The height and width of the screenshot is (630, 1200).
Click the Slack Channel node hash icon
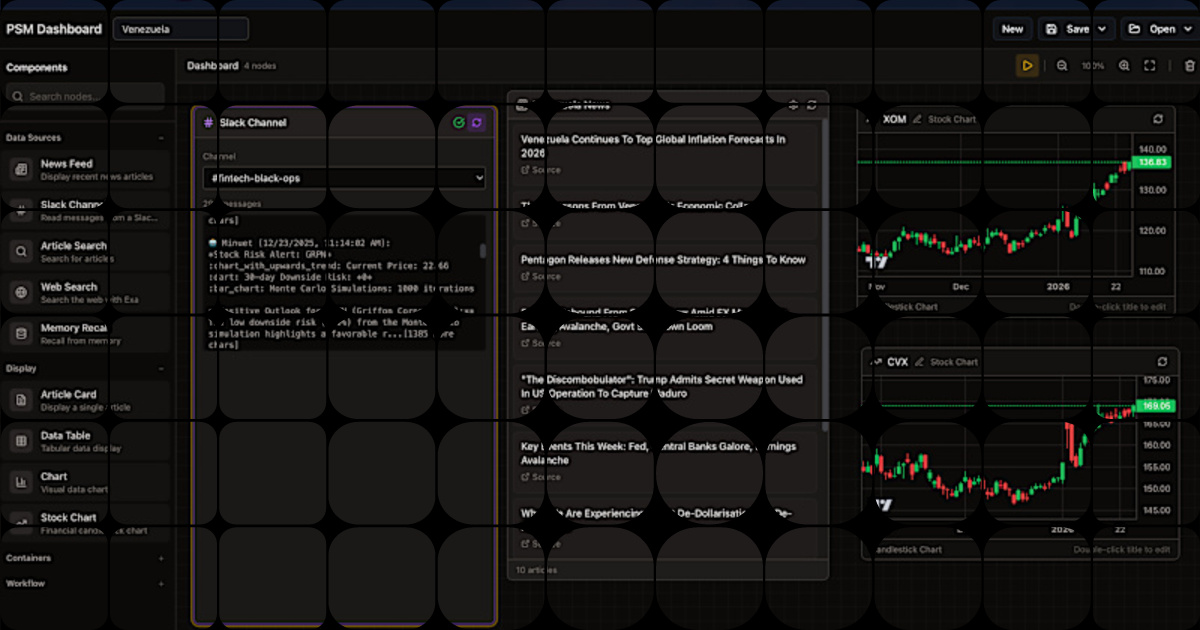[208, 122]
